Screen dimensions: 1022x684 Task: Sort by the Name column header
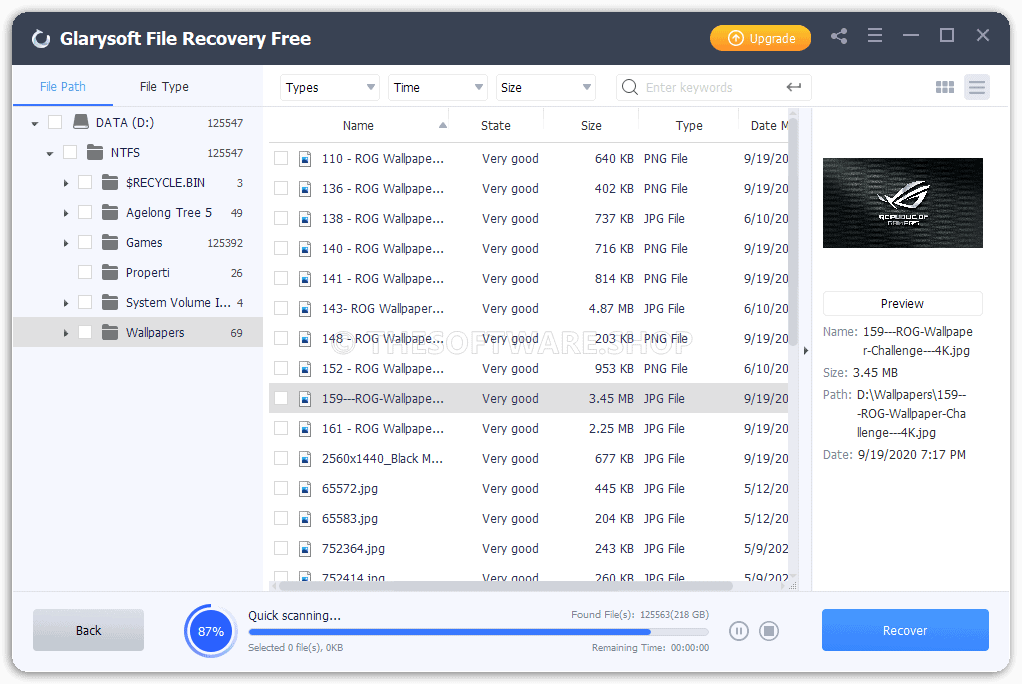tap(358, 125)
